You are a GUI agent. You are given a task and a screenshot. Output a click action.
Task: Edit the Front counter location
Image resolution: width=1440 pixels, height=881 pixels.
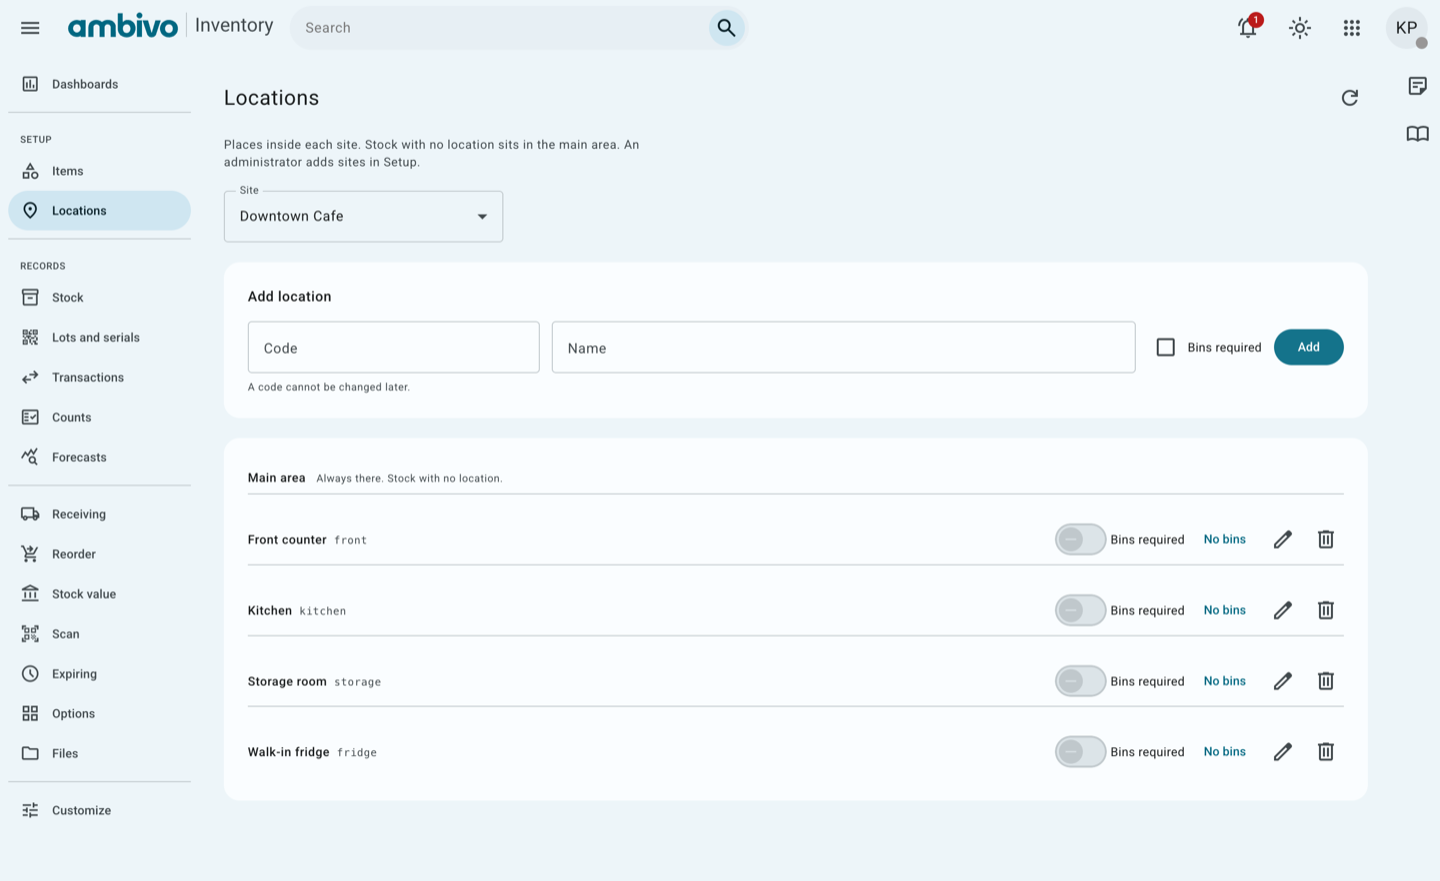1283,540
